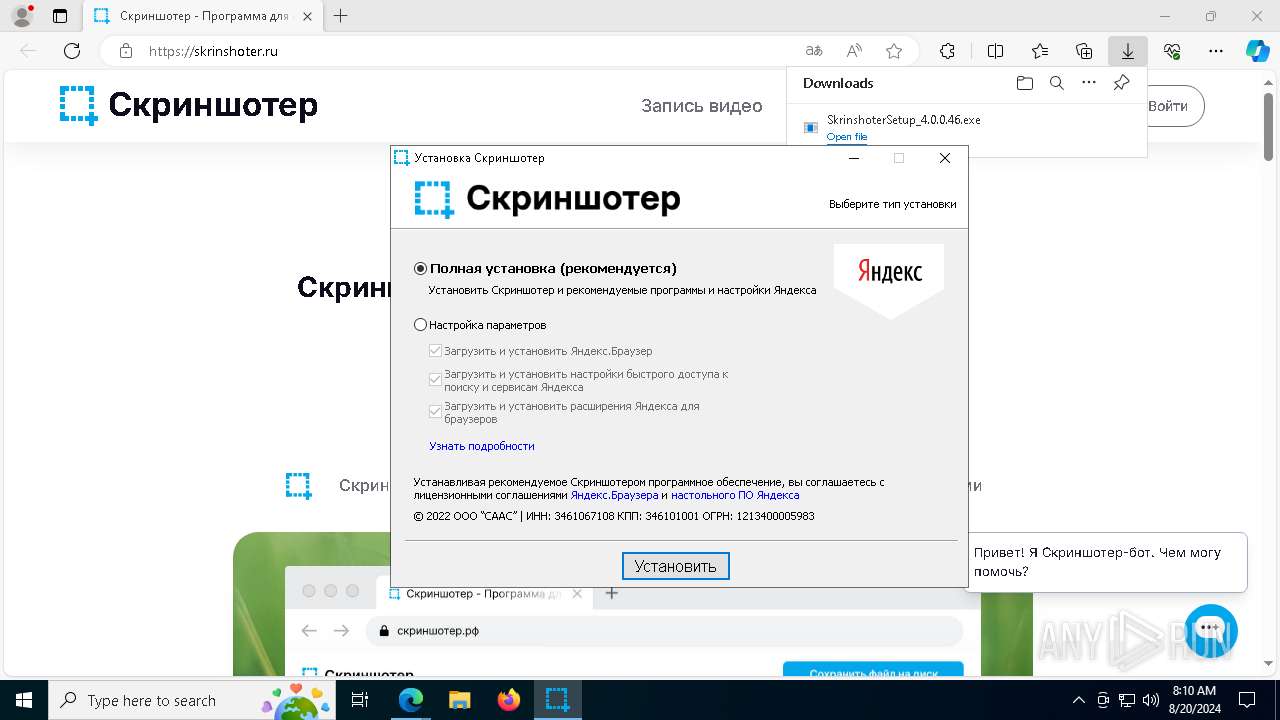Open Task View on taskbar
This screenshot has width=1280, height=720.
pyautogui.click(x=361, y=700)
